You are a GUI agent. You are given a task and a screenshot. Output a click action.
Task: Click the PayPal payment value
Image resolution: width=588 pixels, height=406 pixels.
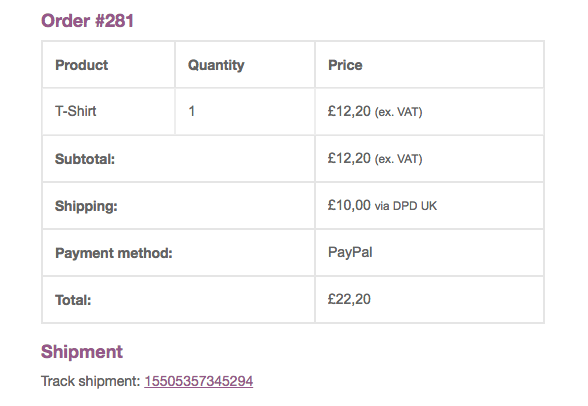click(x=350, y=252)
